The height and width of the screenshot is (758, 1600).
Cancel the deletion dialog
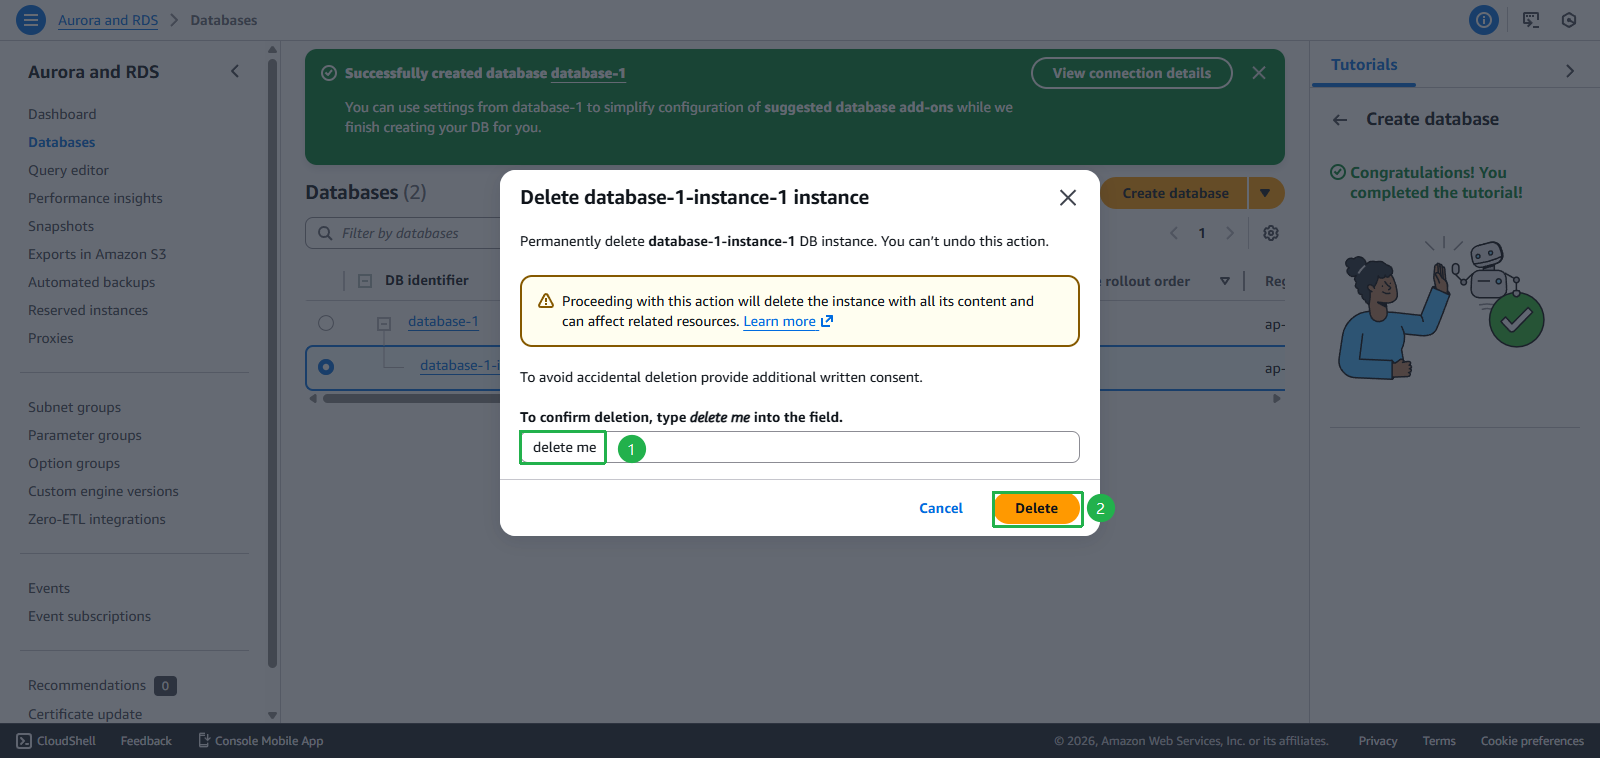pos(940,508)
